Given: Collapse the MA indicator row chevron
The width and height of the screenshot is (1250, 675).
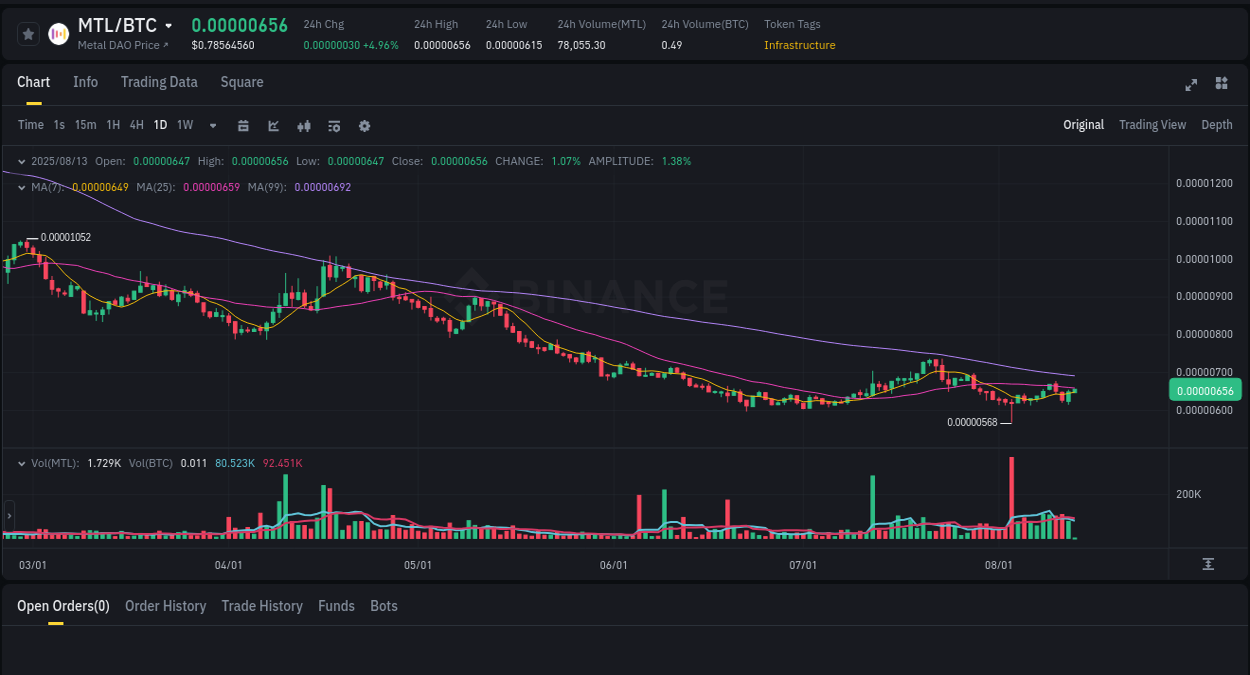Looking at the screenshot, I should (x=21, y=186).
